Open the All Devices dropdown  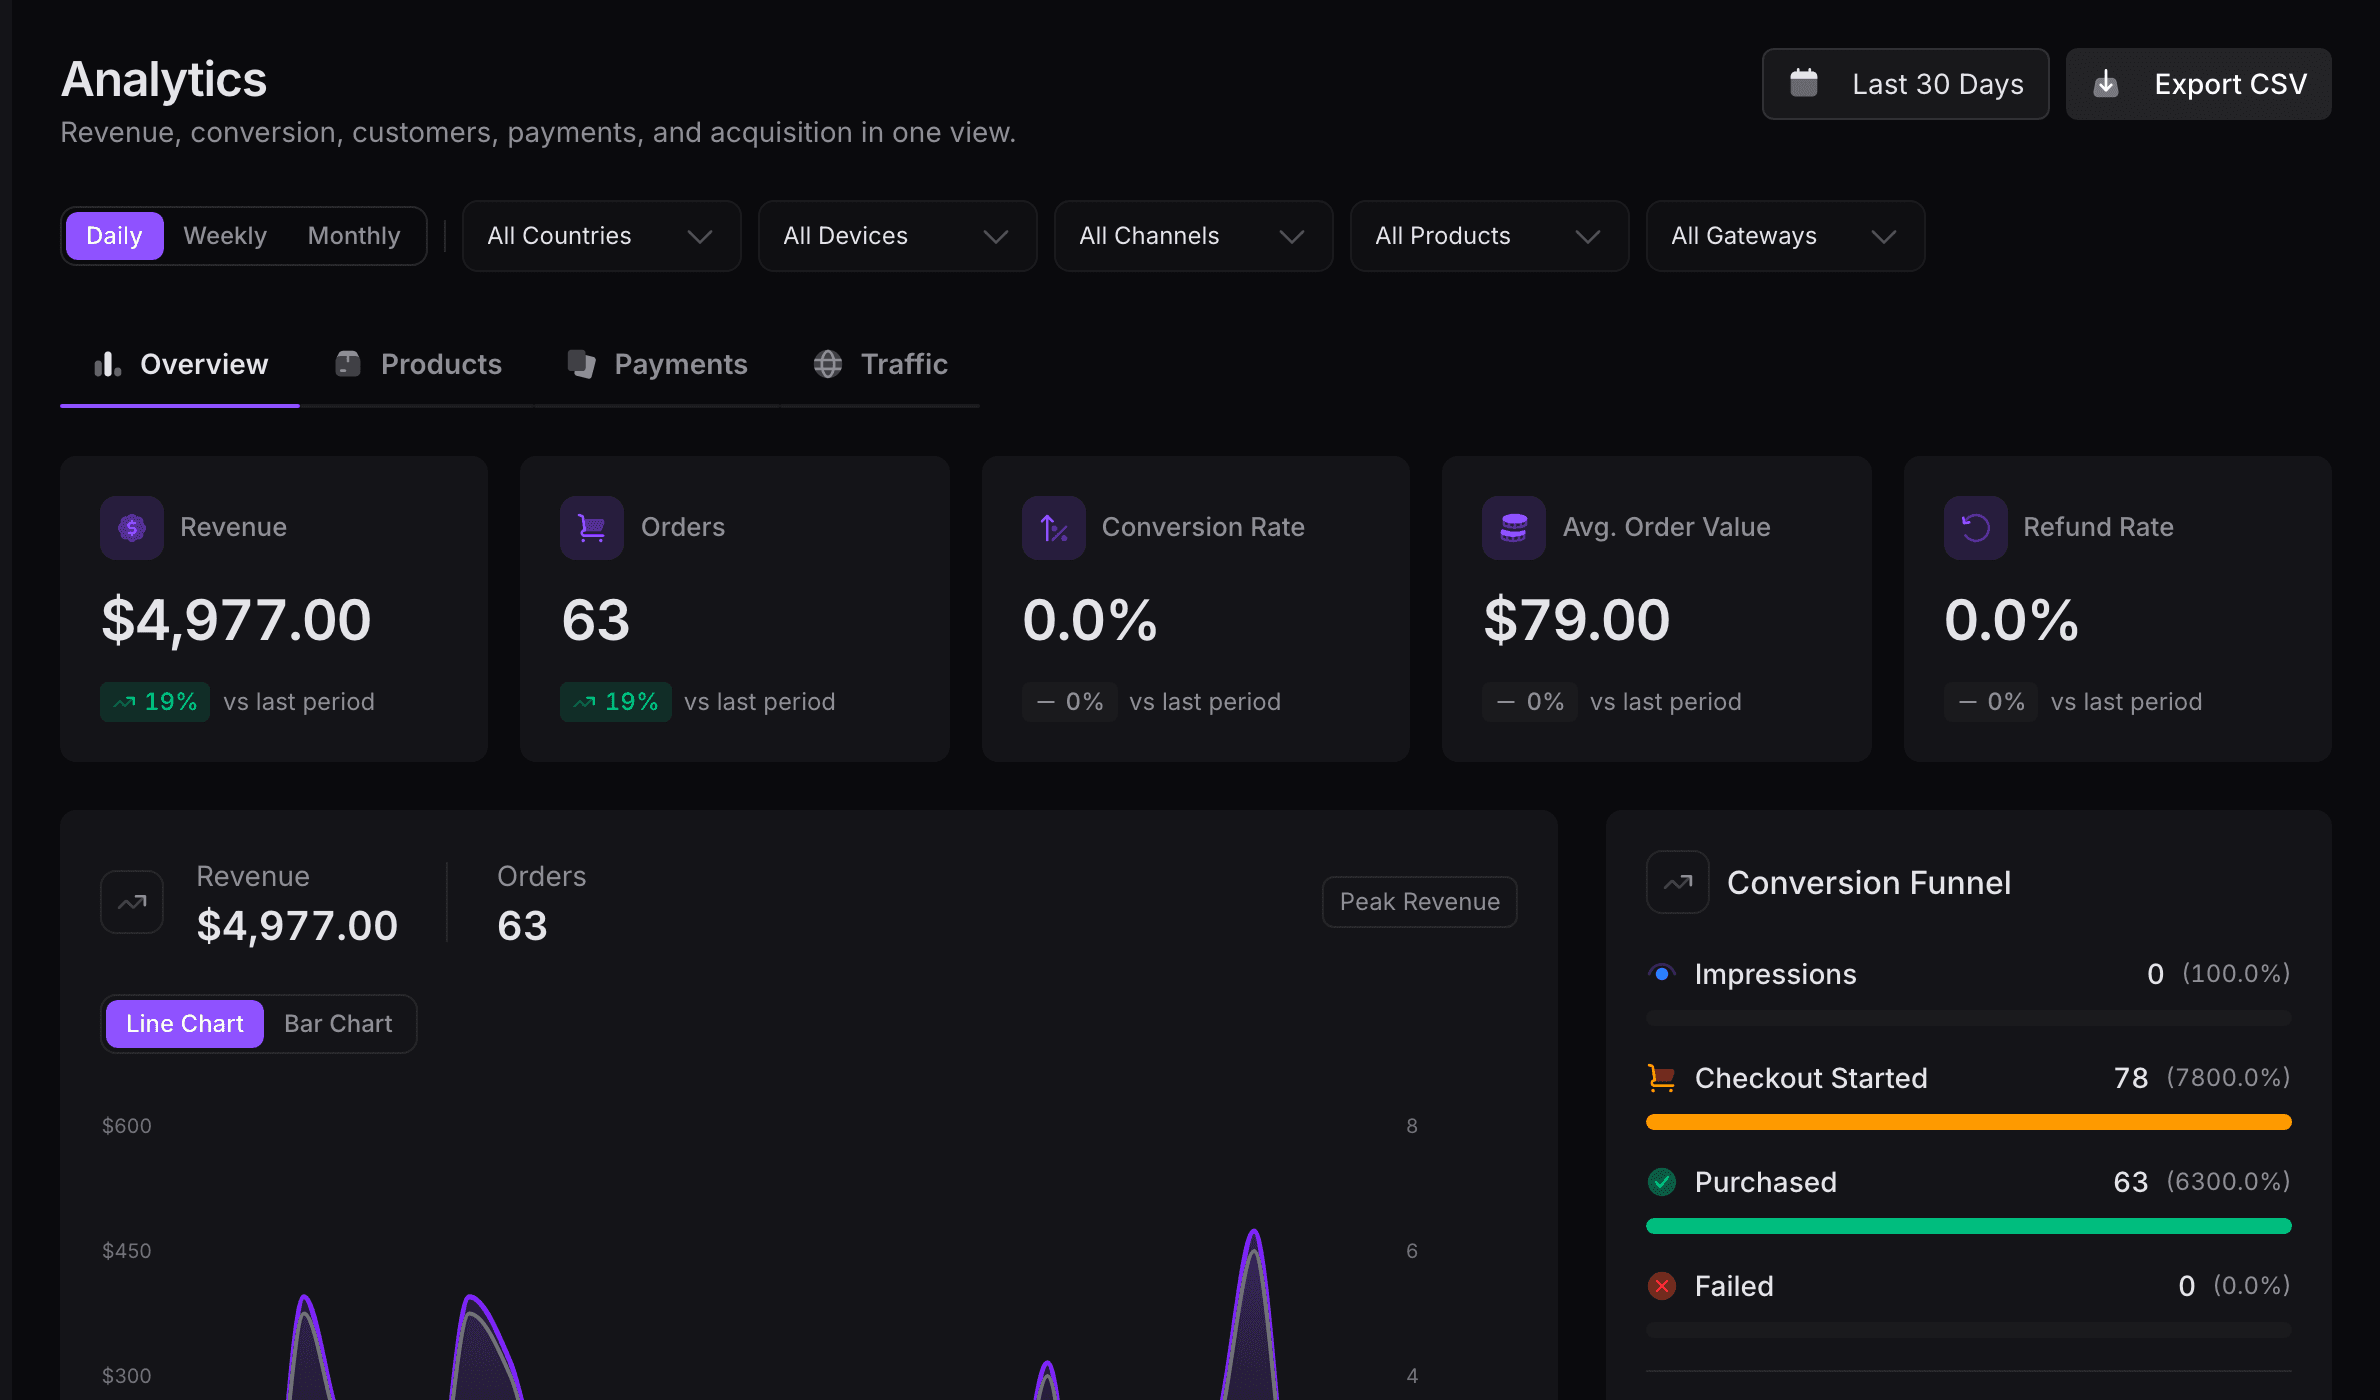[896, 235]
